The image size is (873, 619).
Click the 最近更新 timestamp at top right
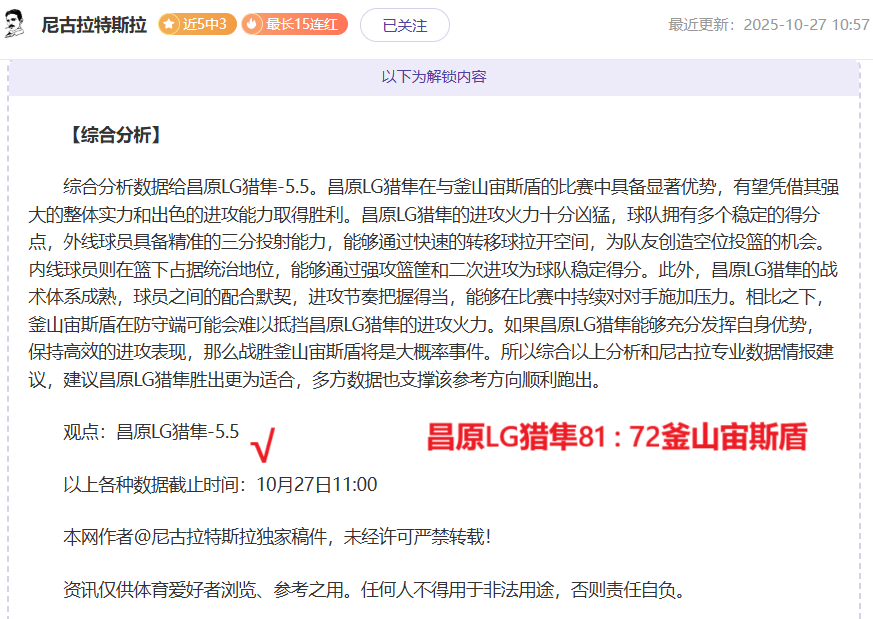[768, 25]
